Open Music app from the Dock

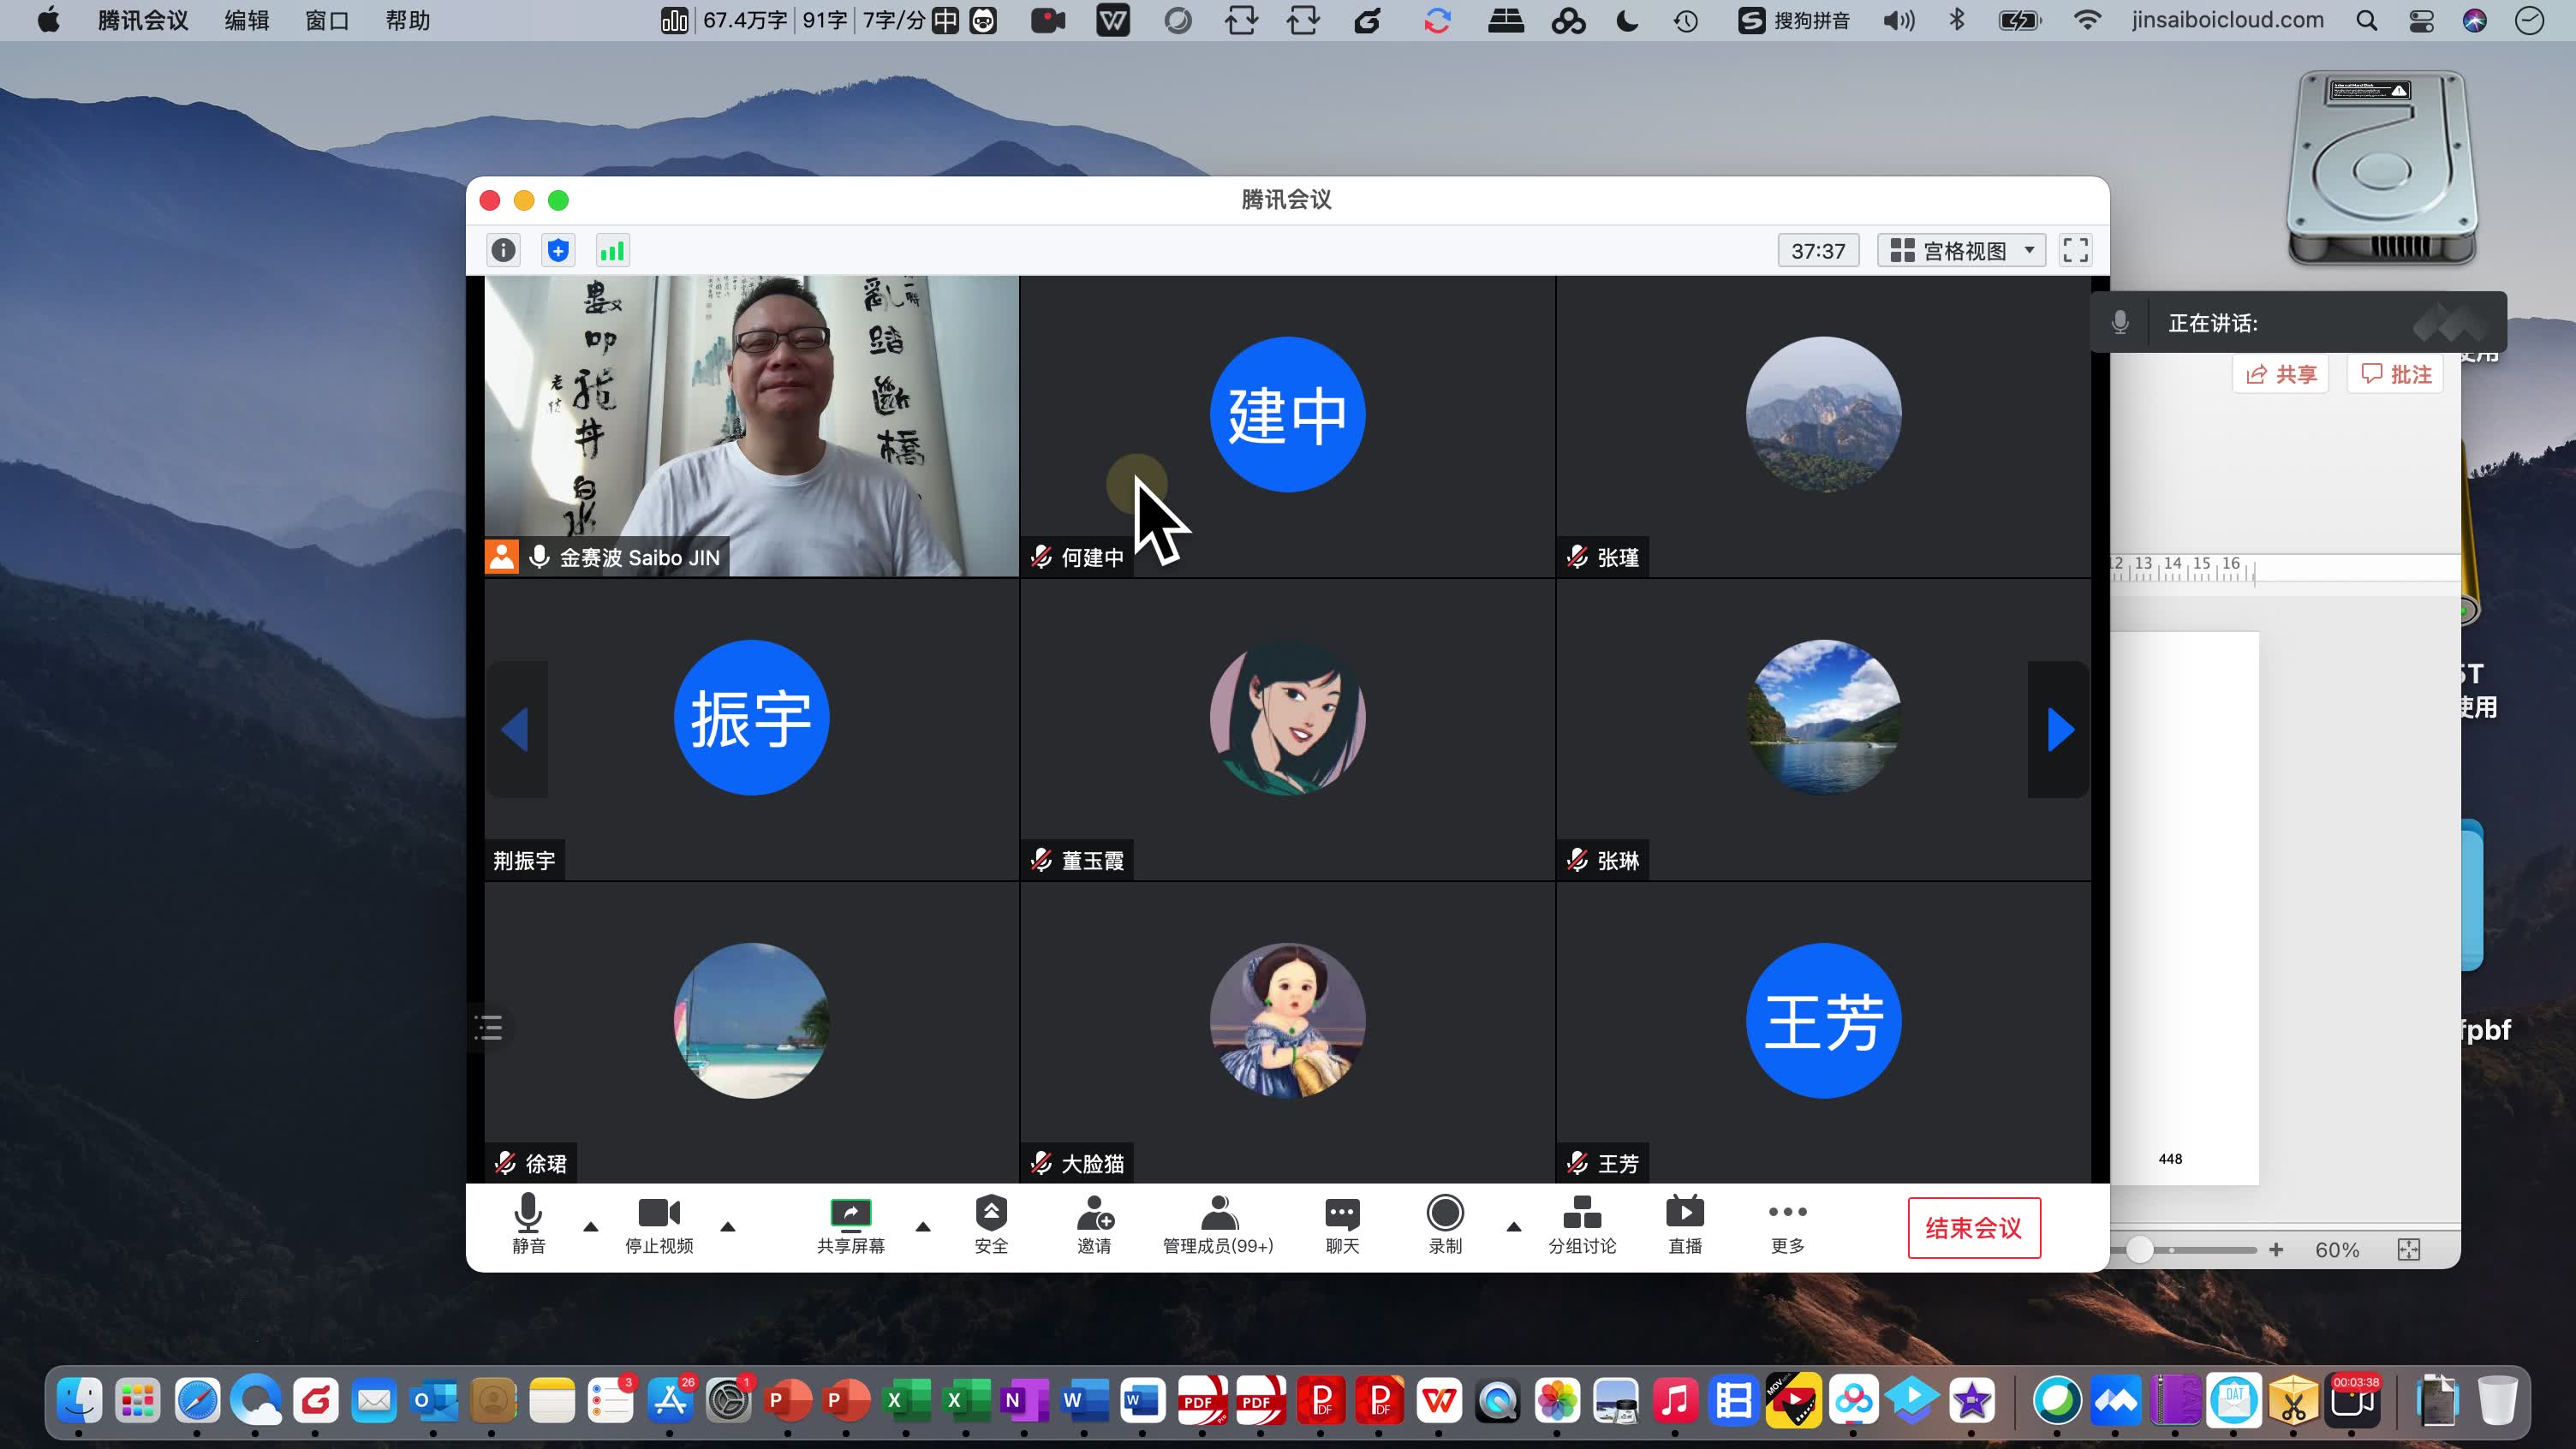(1675, 1400)
